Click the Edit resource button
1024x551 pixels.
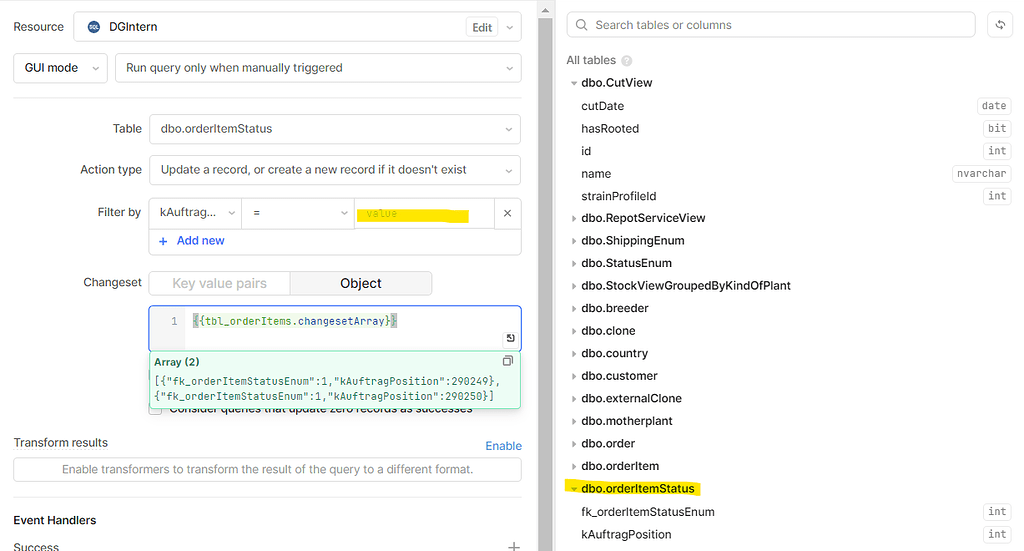tap(482, 27)
